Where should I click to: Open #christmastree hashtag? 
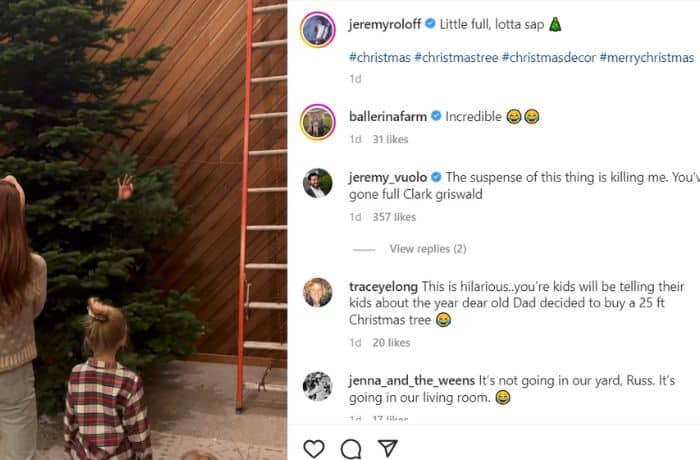[460, 58]
